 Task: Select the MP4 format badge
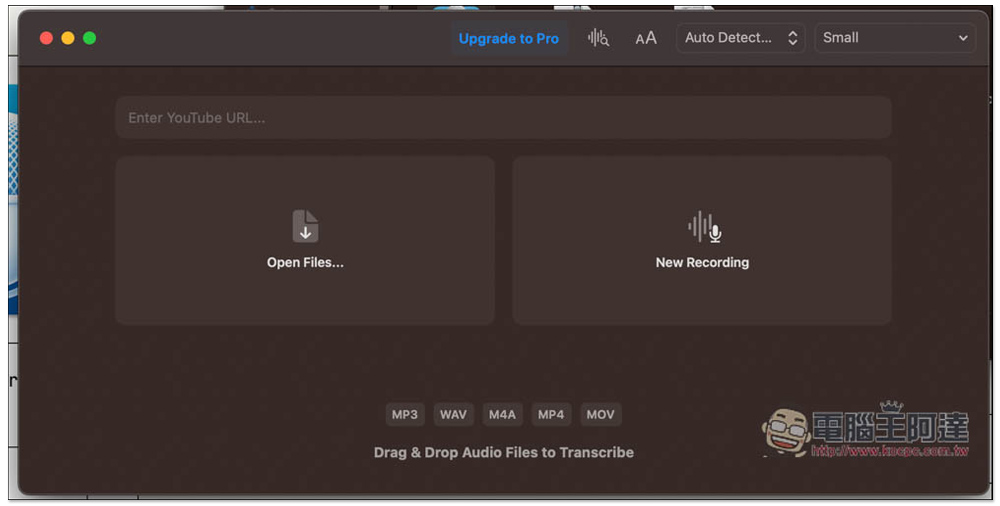(551, 414)
